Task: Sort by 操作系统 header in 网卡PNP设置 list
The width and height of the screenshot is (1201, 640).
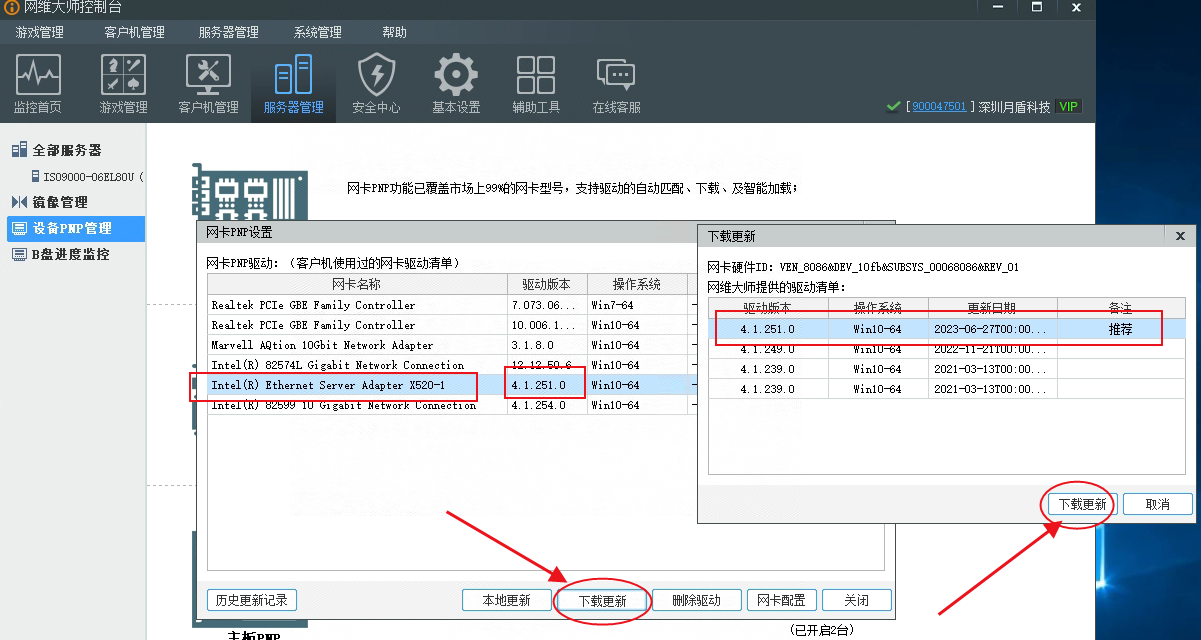Action: [637, 284]
